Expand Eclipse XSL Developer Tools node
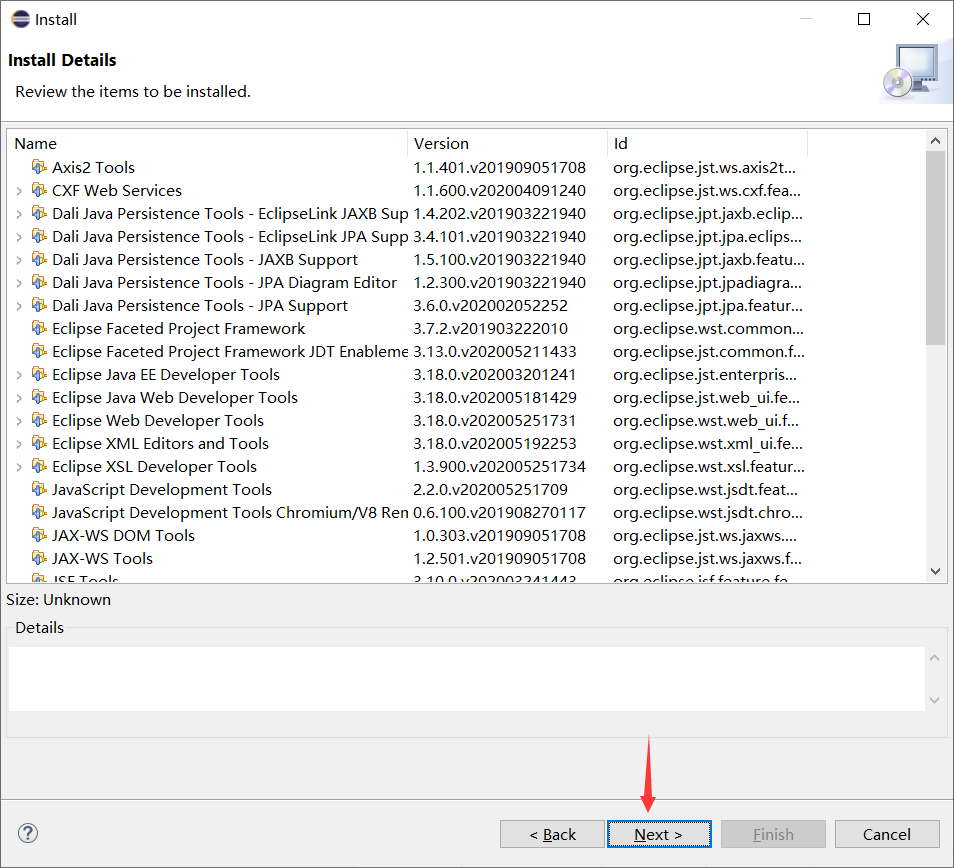Screen dimensions: 954x868 pos(19,467)
